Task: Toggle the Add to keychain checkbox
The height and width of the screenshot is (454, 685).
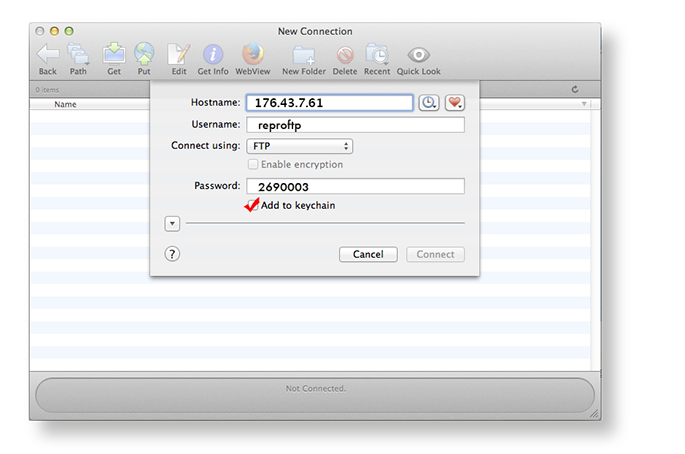Action: [253, 205]
